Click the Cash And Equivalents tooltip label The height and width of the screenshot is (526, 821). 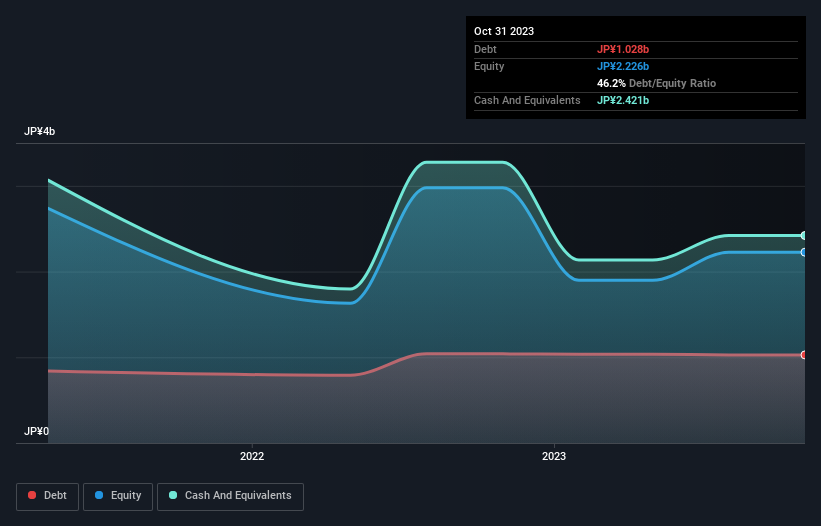(x=527, y=100)
